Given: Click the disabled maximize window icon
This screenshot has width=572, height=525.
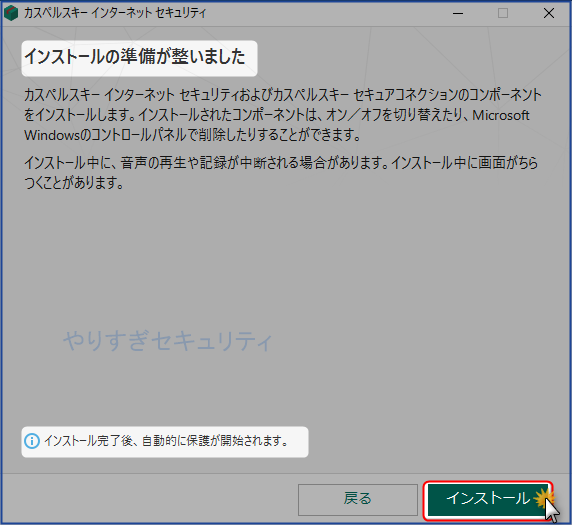Looking at the screenshot, I should coord(503,13).
